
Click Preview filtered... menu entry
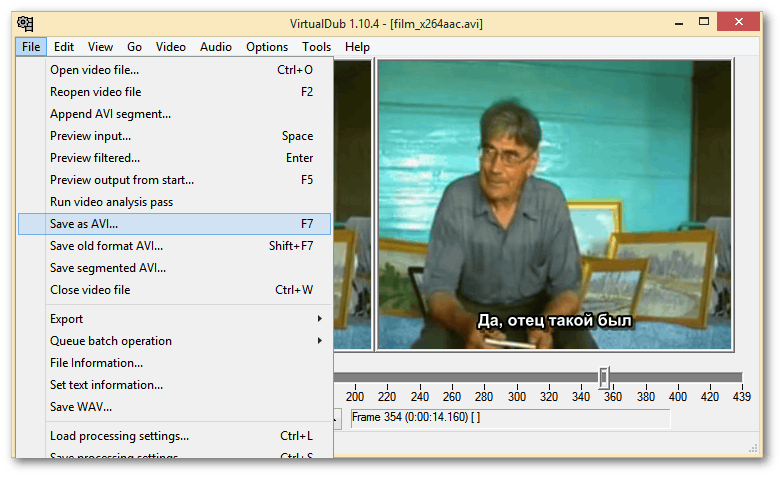pos(95,158)
